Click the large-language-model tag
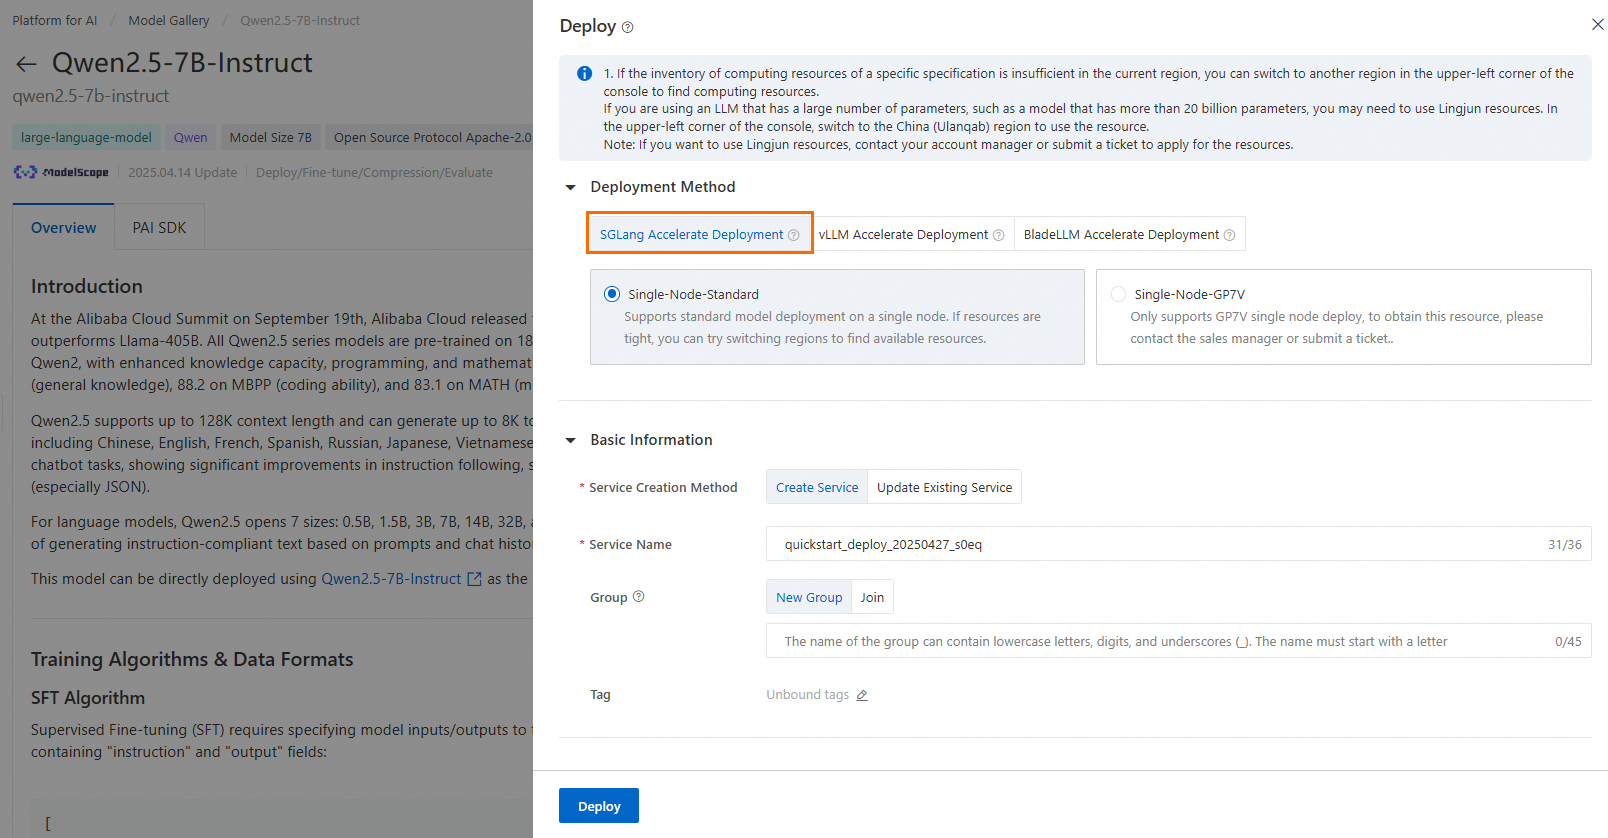The image size is (1608, 838). (x=86, y=137)
